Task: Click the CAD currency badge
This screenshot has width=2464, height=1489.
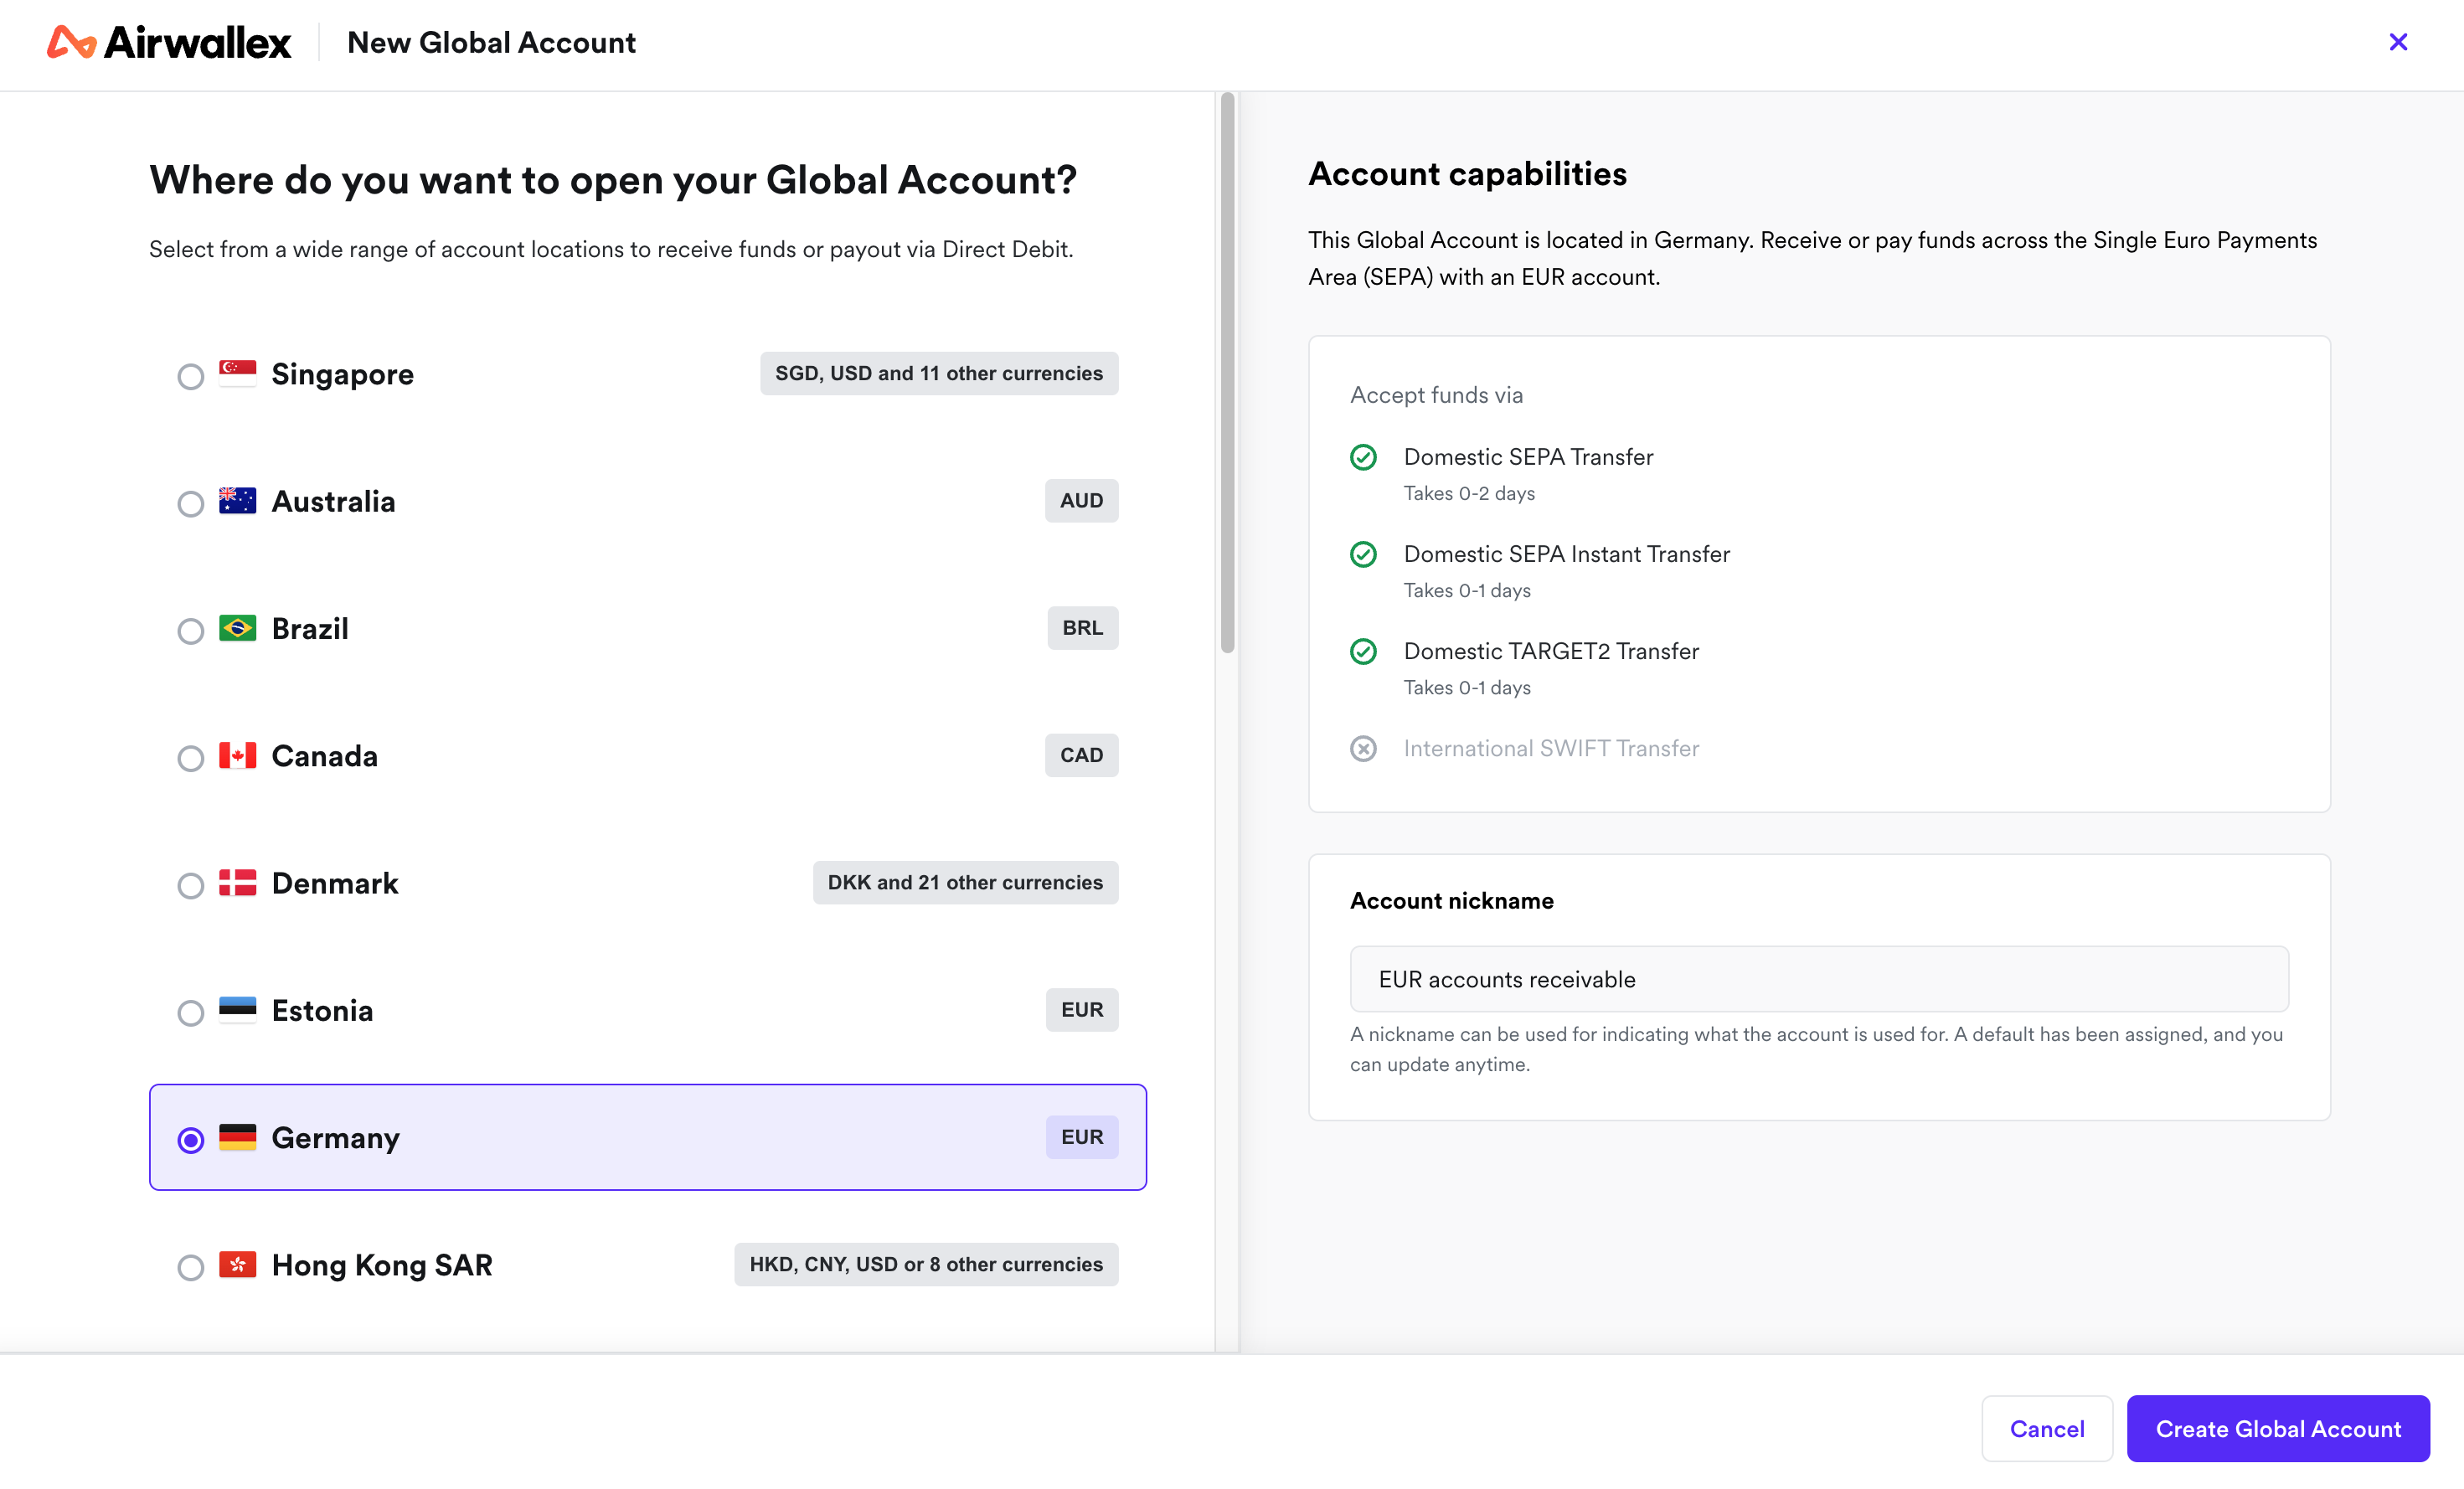Action: (1081, 755)
